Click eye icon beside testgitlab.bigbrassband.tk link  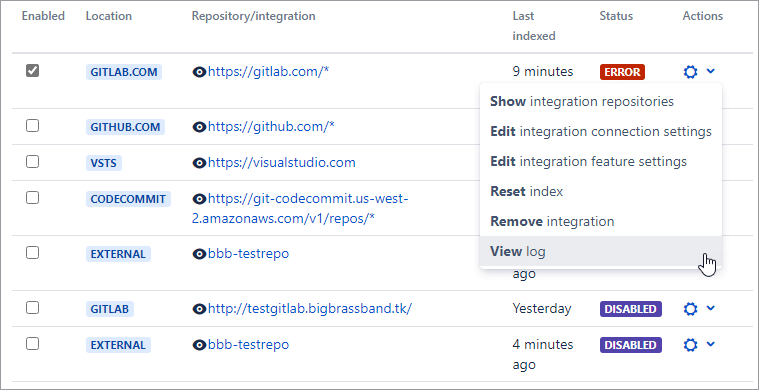click(199, 309)
